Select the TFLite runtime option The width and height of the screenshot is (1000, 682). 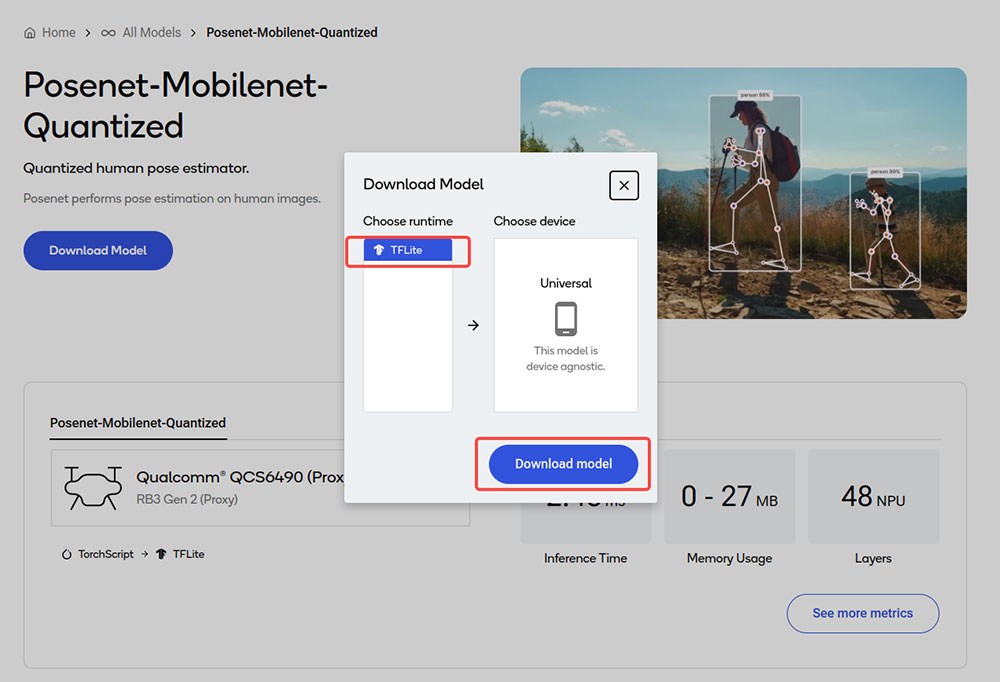click(408, 250)
